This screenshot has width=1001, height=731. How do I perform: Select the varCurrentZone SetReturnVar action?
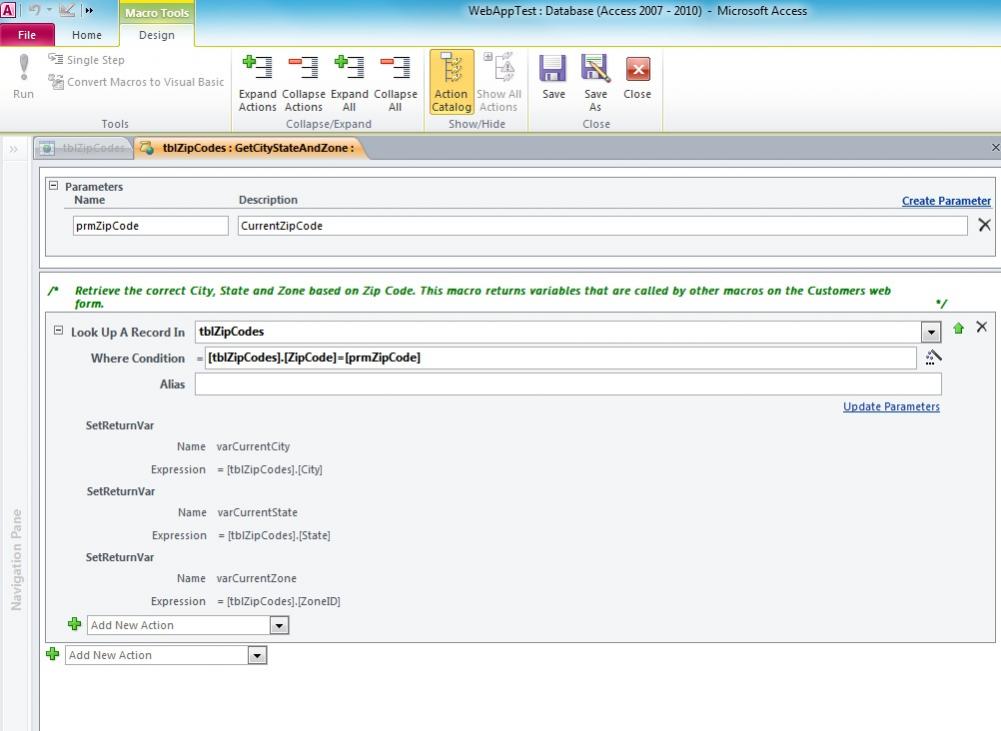pos(120,557)
